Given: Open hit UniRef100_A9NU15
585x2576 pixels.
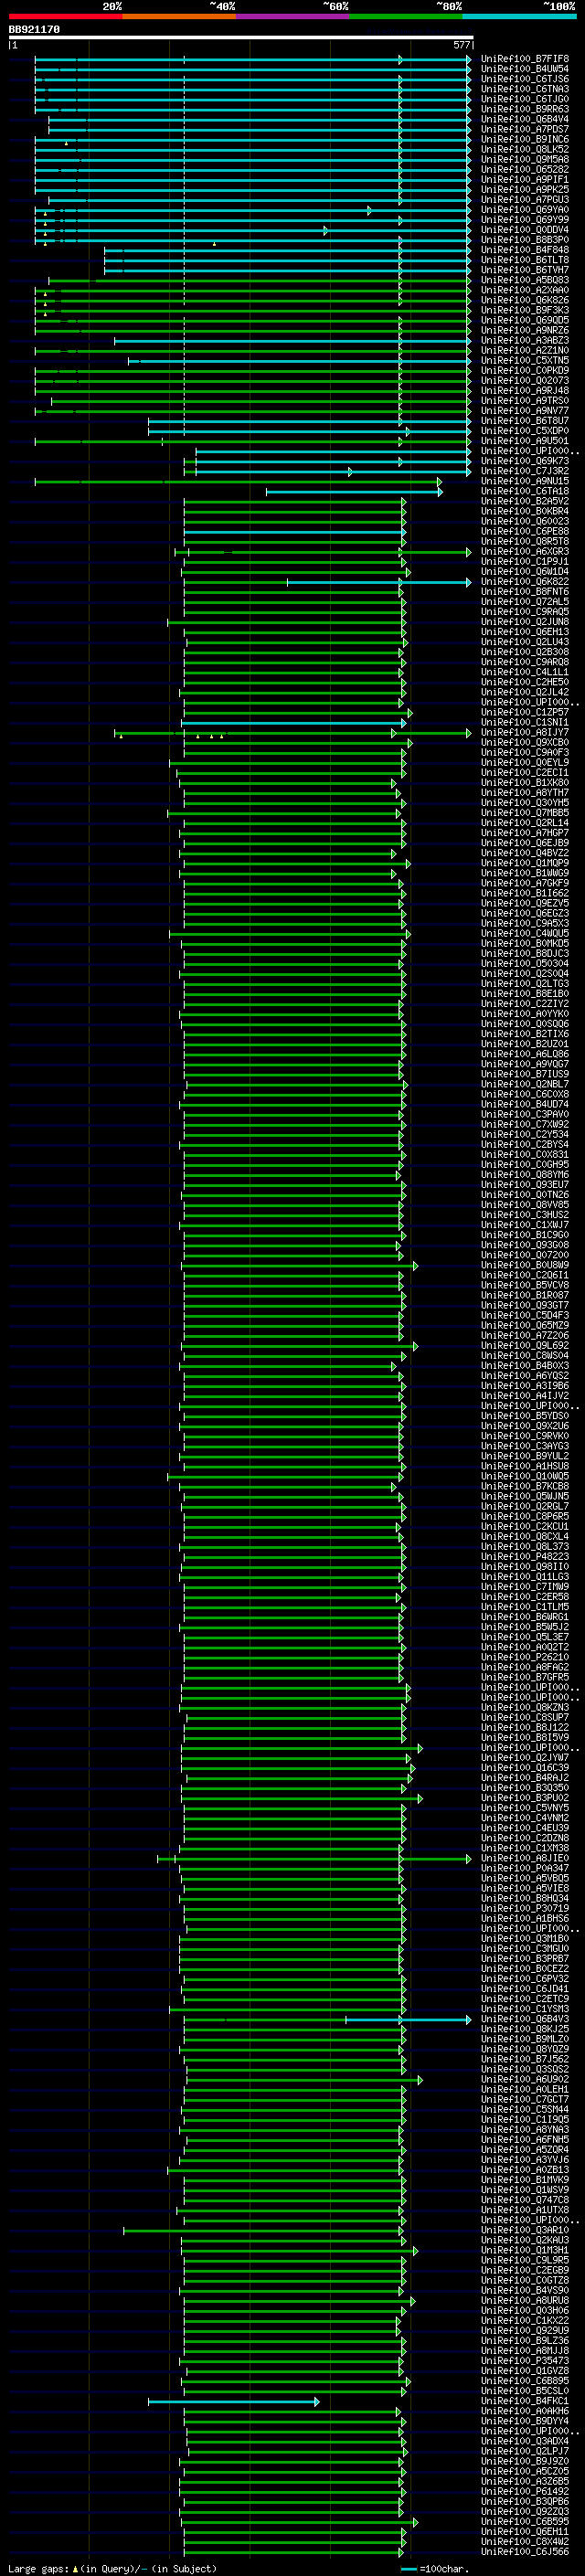Looking at the screenshot, I should [525, 481].
